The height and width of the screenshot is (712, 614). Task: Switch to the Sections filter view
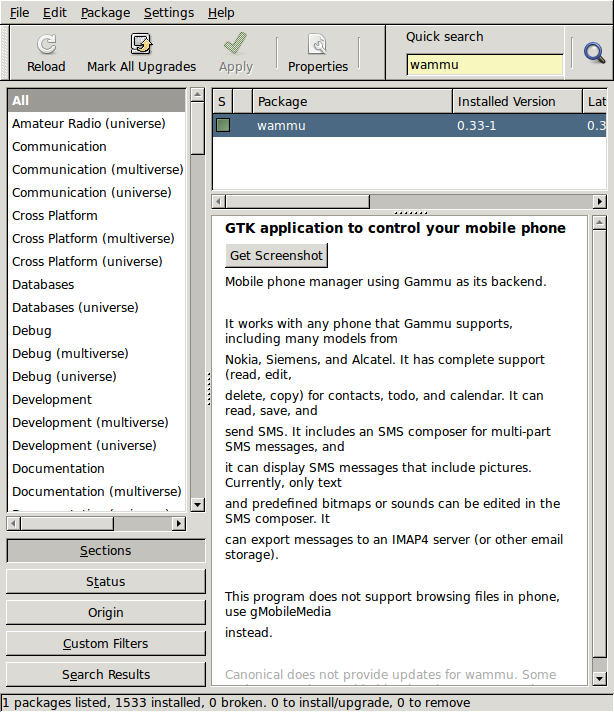106,551
